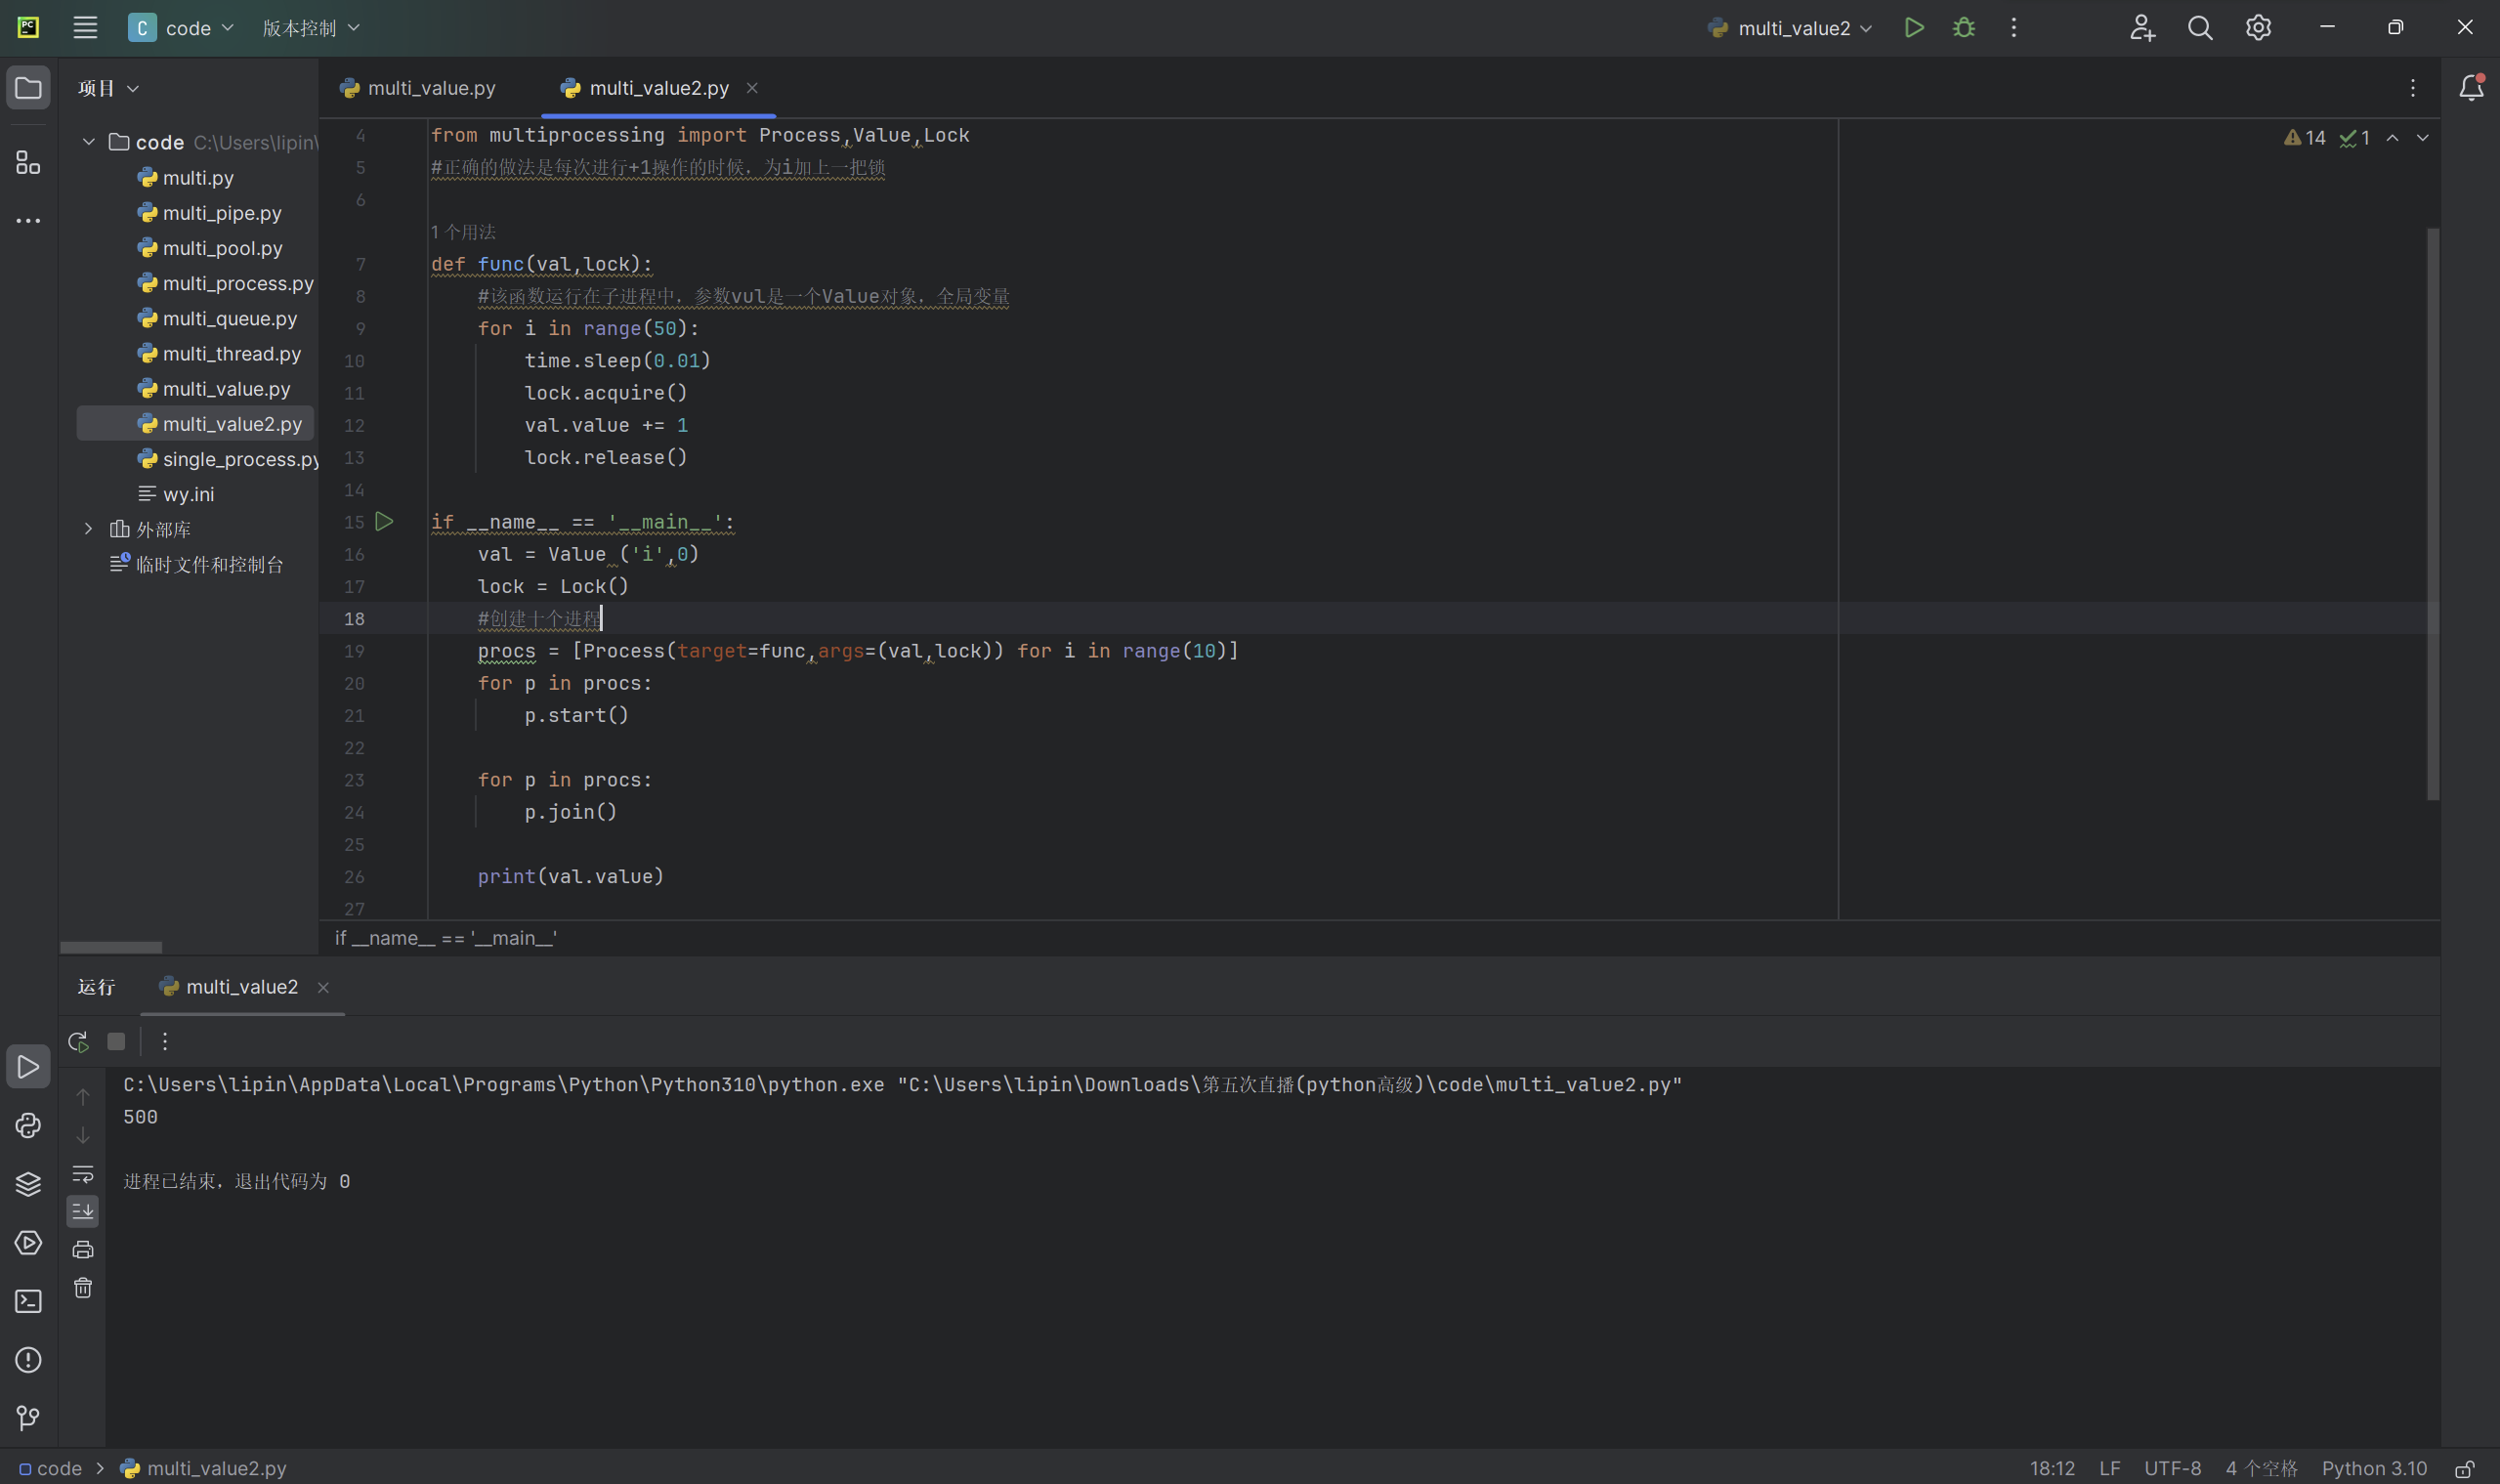2500x1484 pixels.
Task: Clear console with trash icon
Action: 83,1288
